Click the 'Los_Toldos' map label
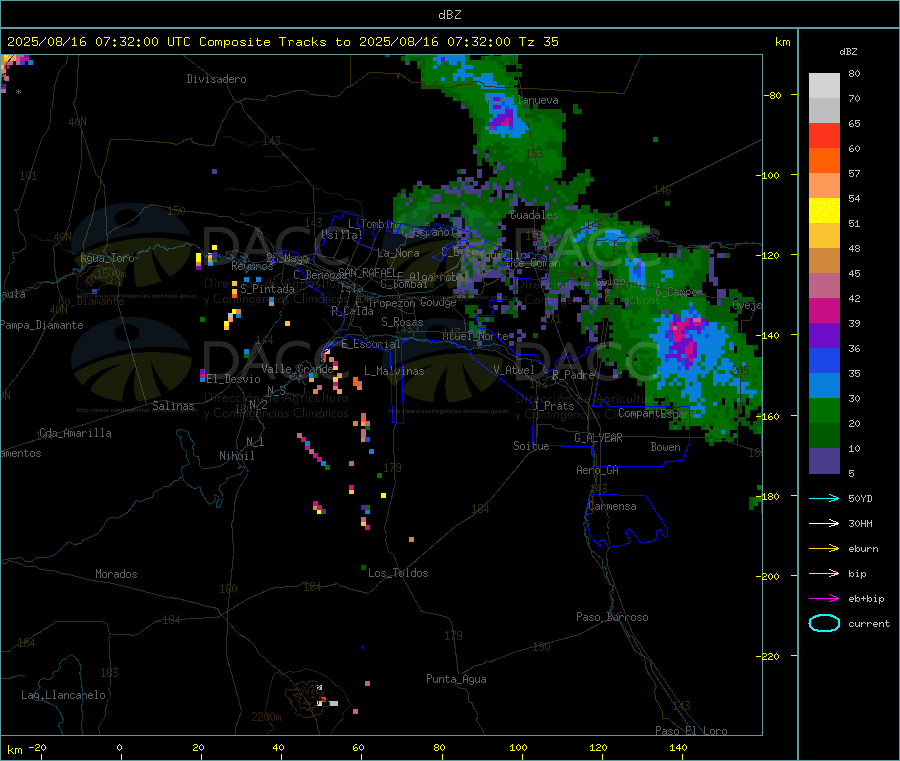 (398, 573)
